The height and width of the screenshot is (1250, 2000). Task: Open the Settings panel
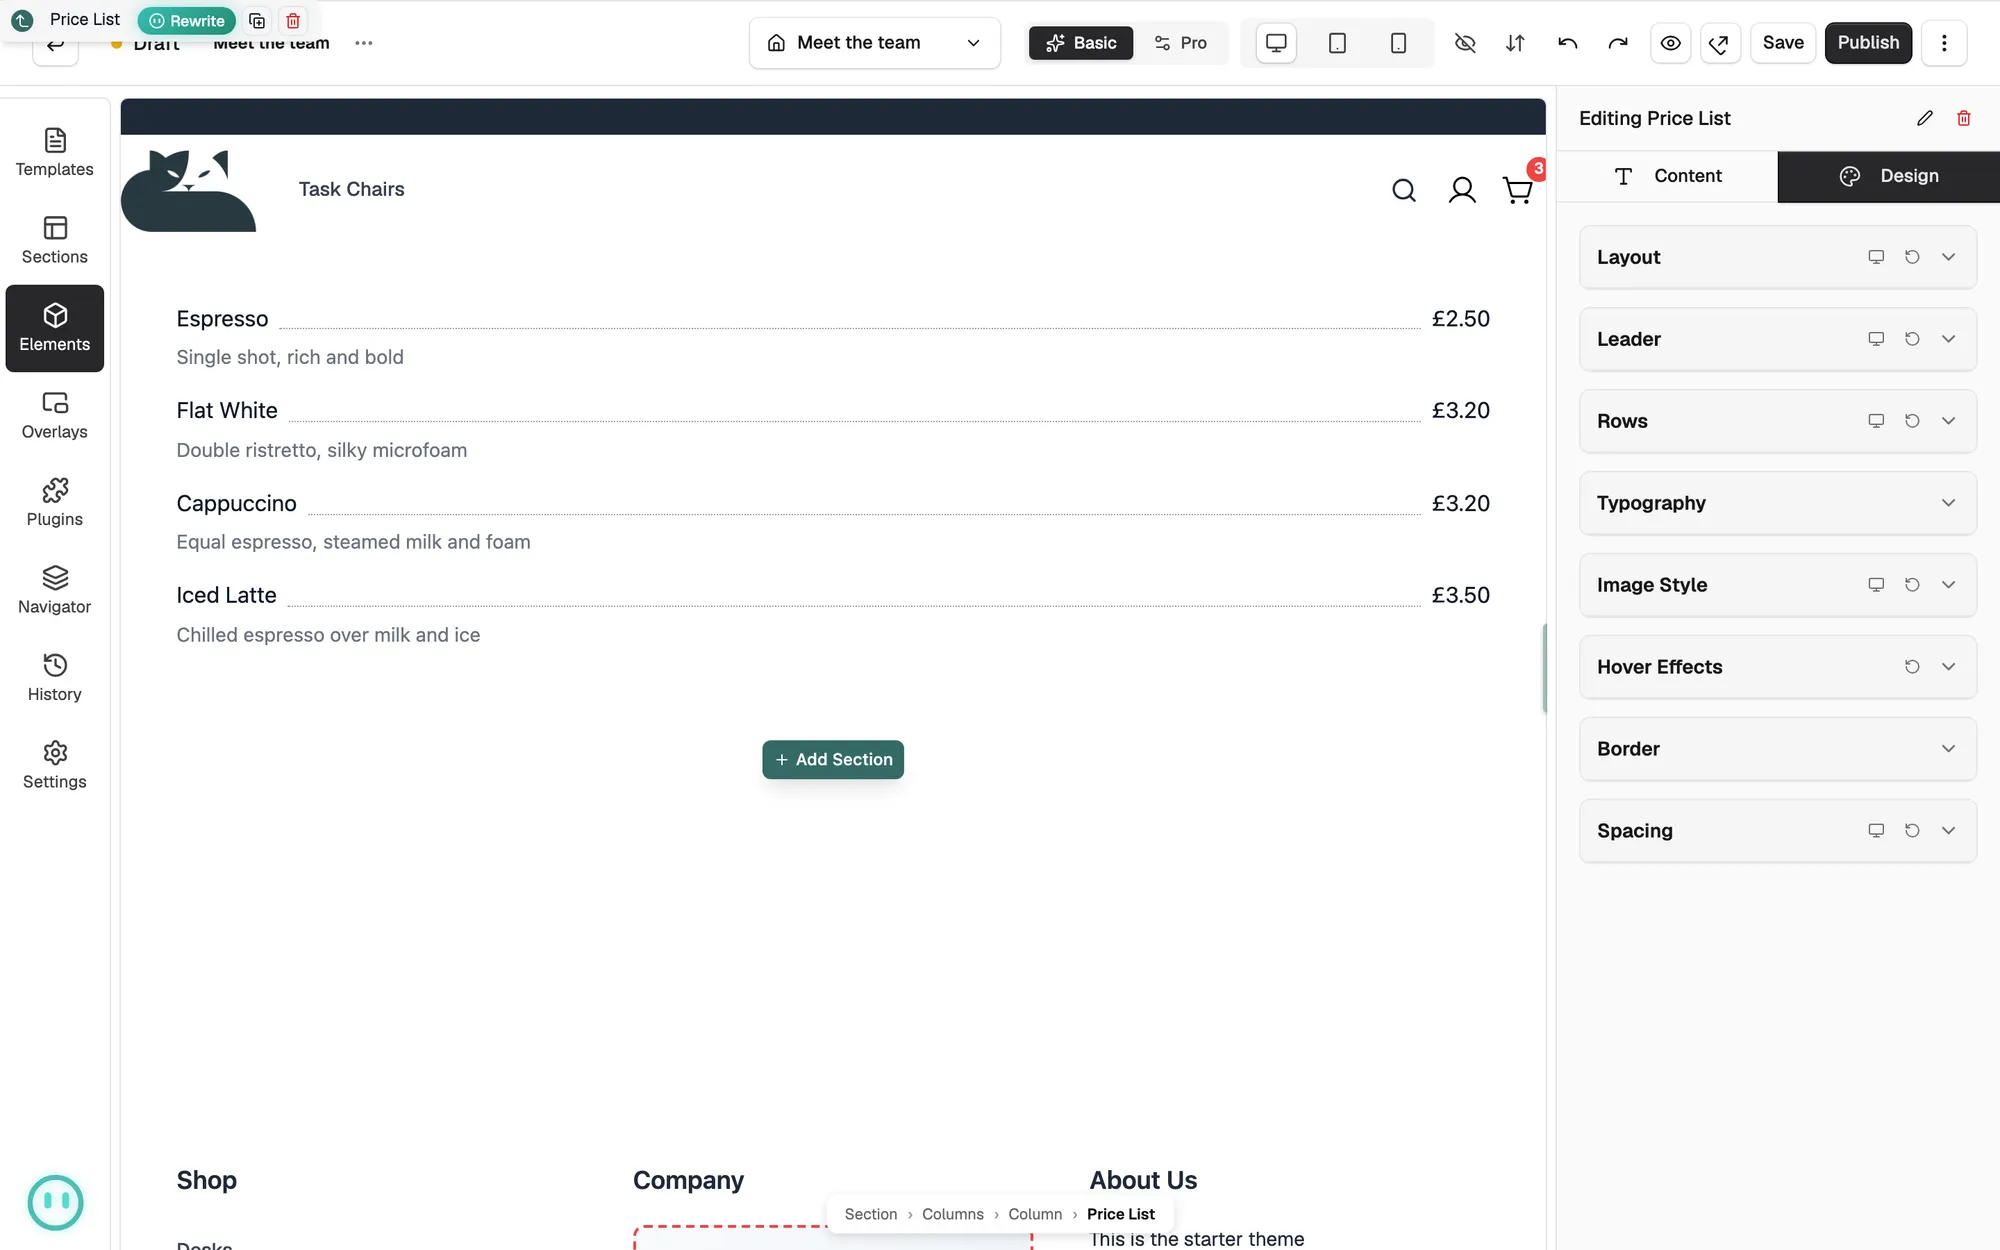tap(55, 765)
